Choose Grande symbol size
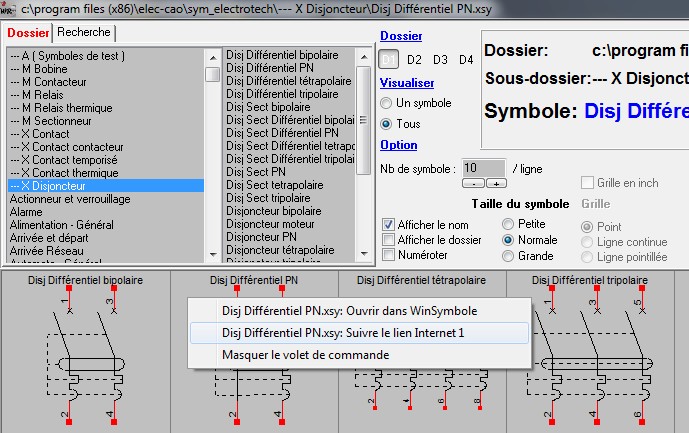 tap(509, 256)
